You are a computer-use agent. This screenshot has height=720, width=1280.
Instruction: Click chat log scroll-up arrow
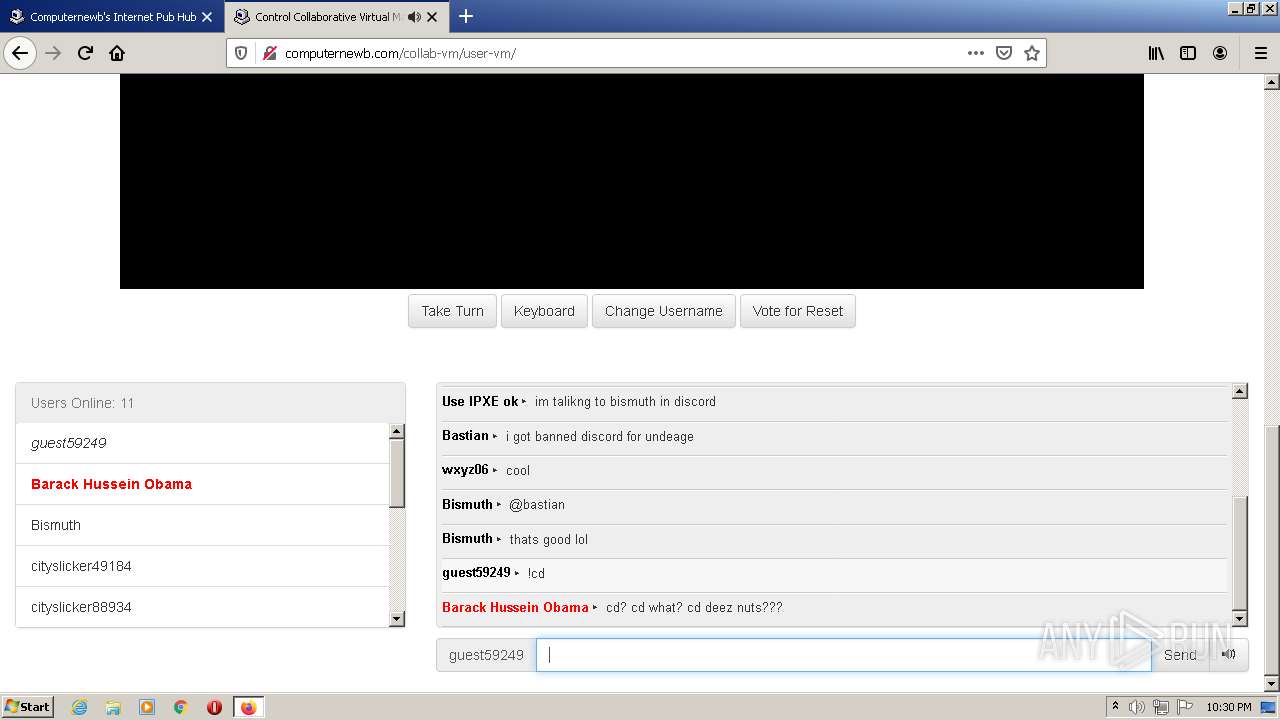1240,391
